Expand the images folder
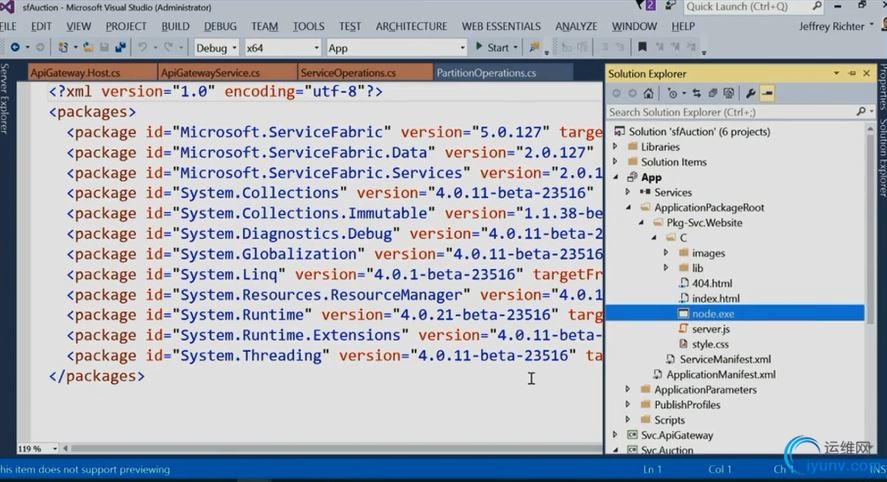The height and width of the screenshot is (482, 887). click(666, 253)
